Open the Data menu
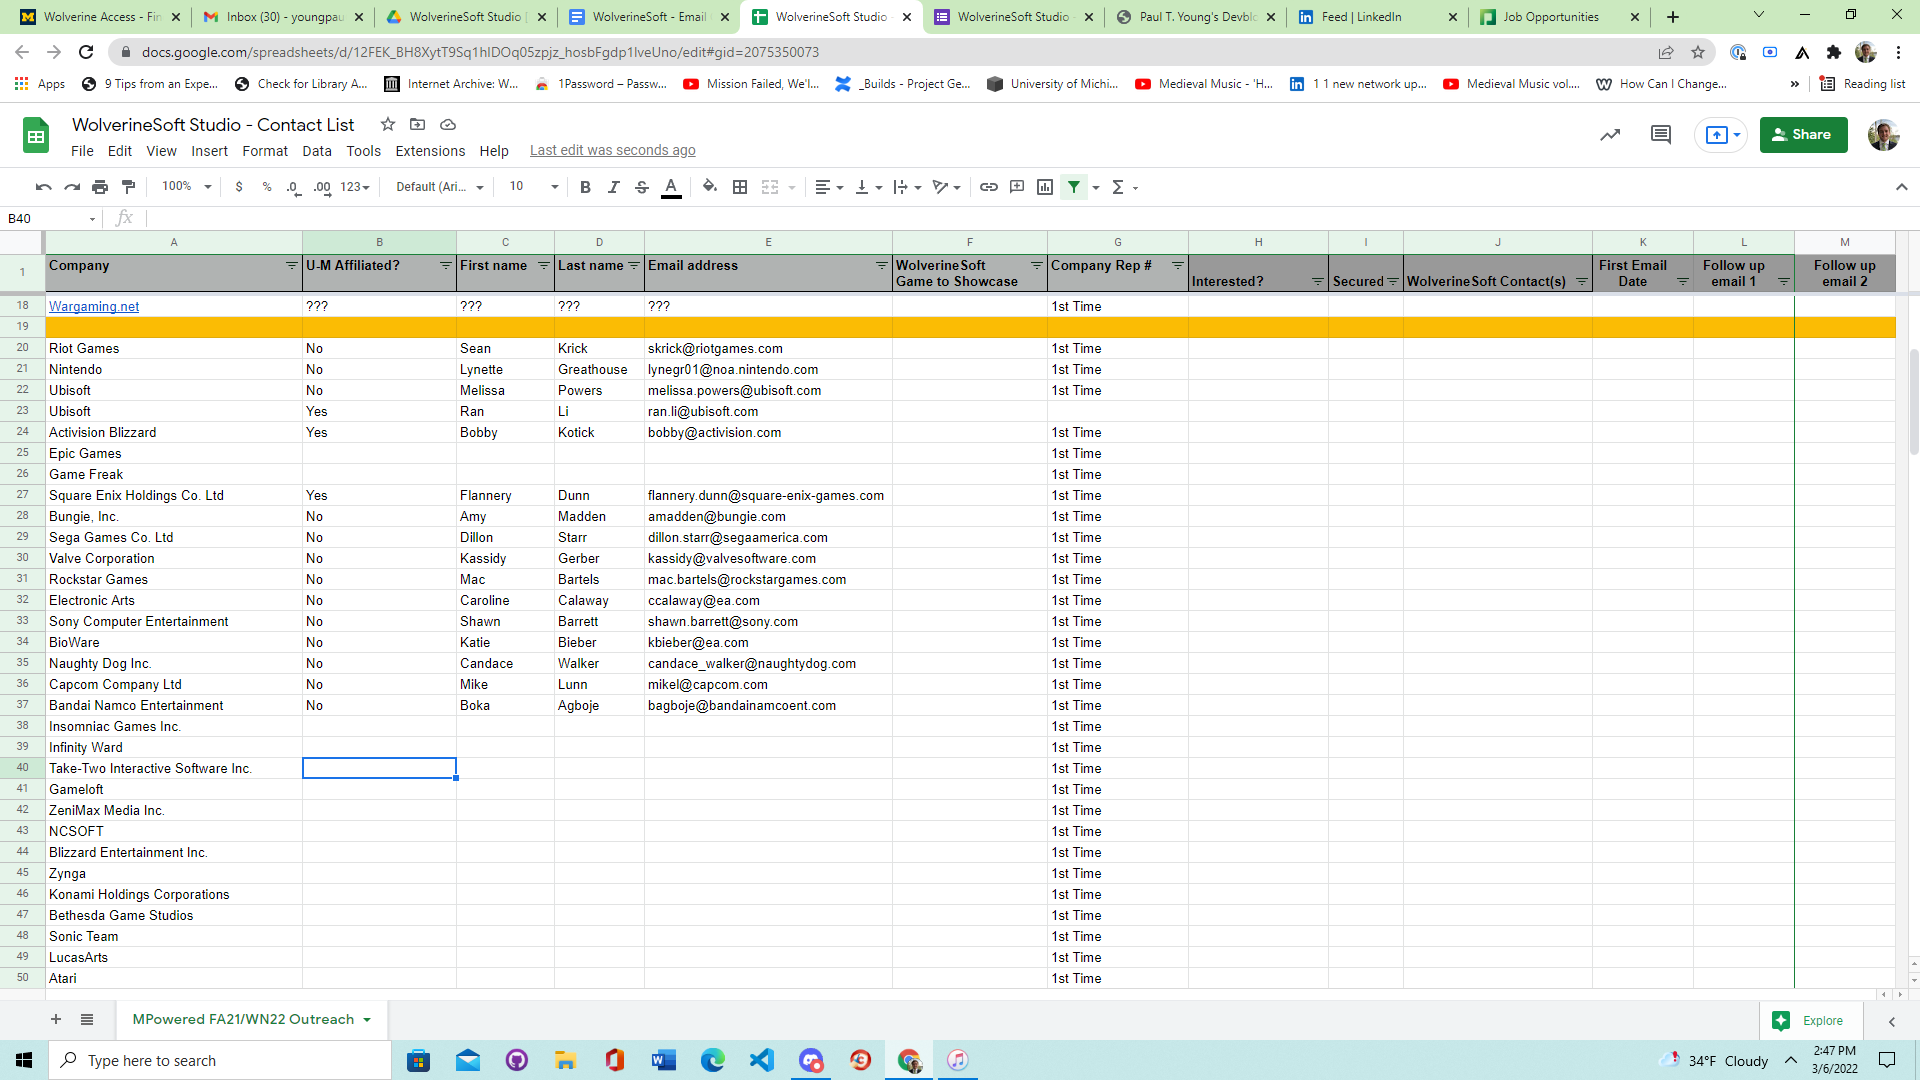 [x=317, y=151]
